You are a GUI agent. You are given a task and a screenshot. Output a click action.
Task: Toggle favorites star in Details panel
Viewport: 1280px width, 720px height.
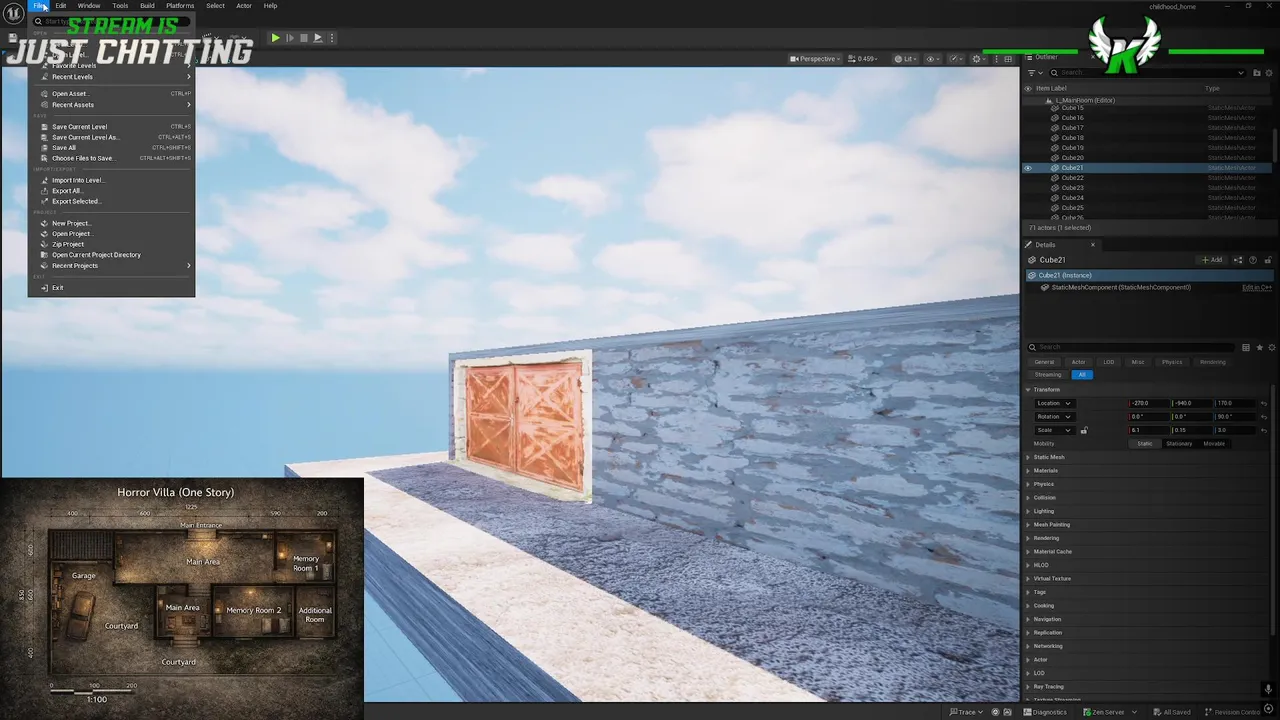[x=1259, y=347]
